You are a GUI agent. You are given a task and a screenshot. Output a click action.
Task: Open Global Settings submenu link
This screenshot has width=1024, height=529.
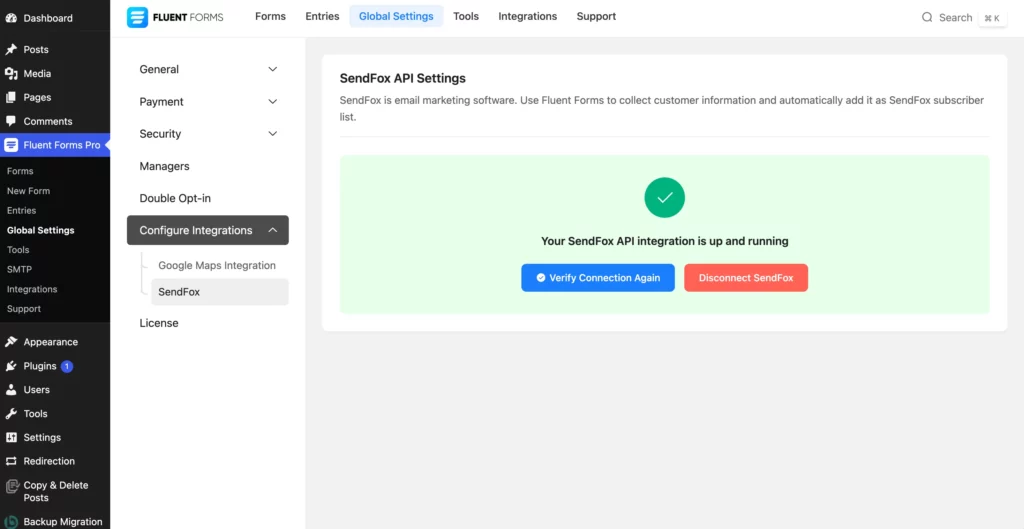click(40, 230)
